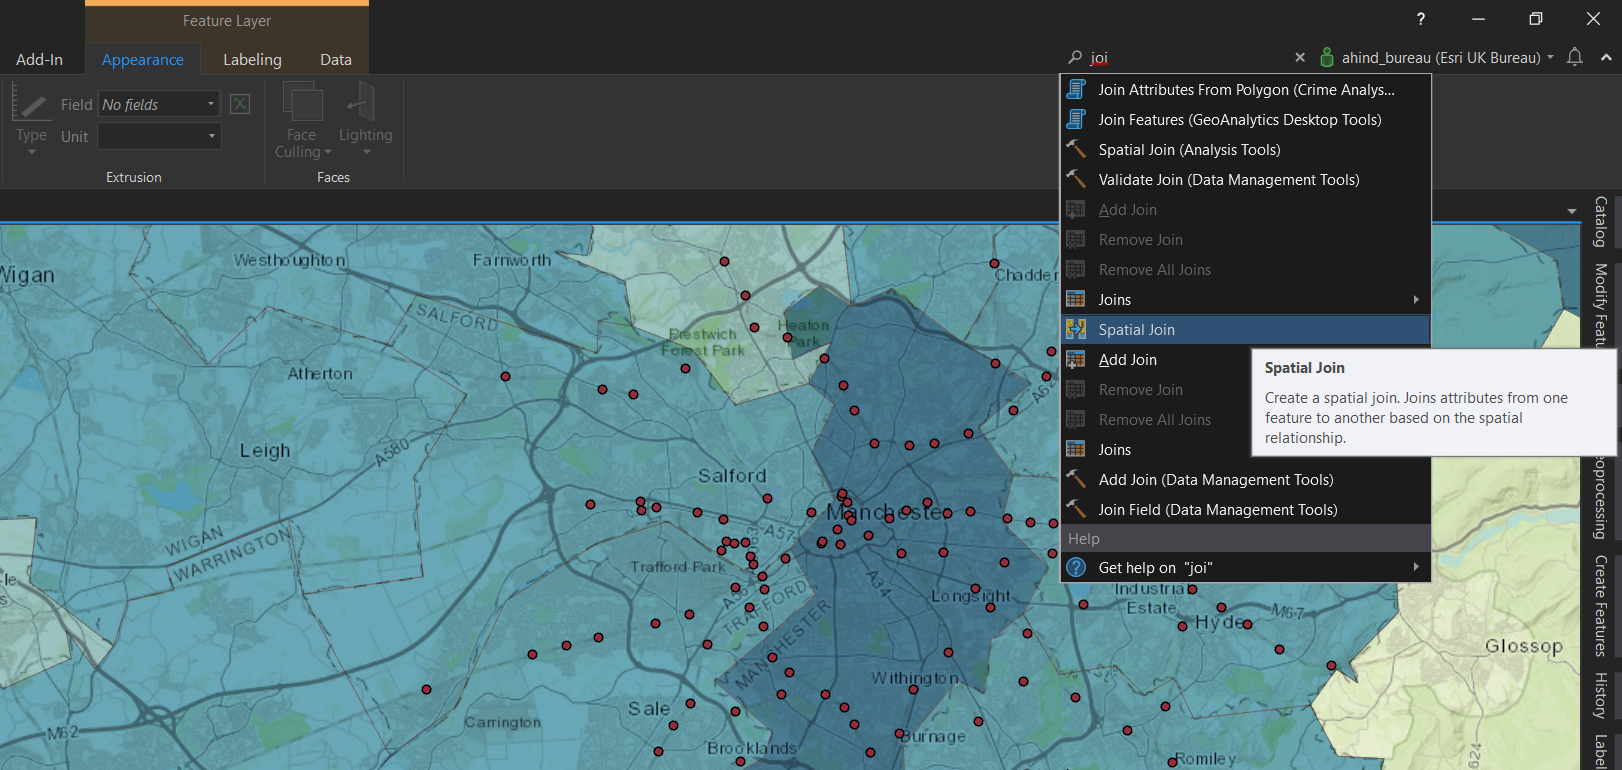Open the ArcGIS Pro help question mark
Viewport: 1622px width, 770px height.
tap(1421, 19)
